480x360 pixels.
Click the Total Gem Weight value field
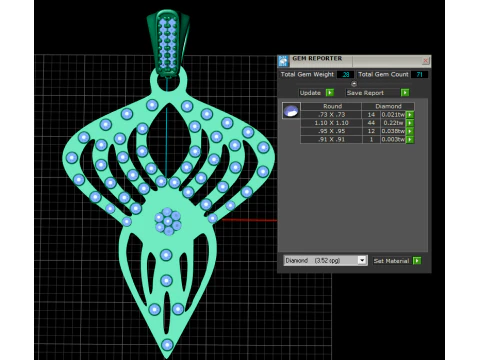tap(345, 74)
